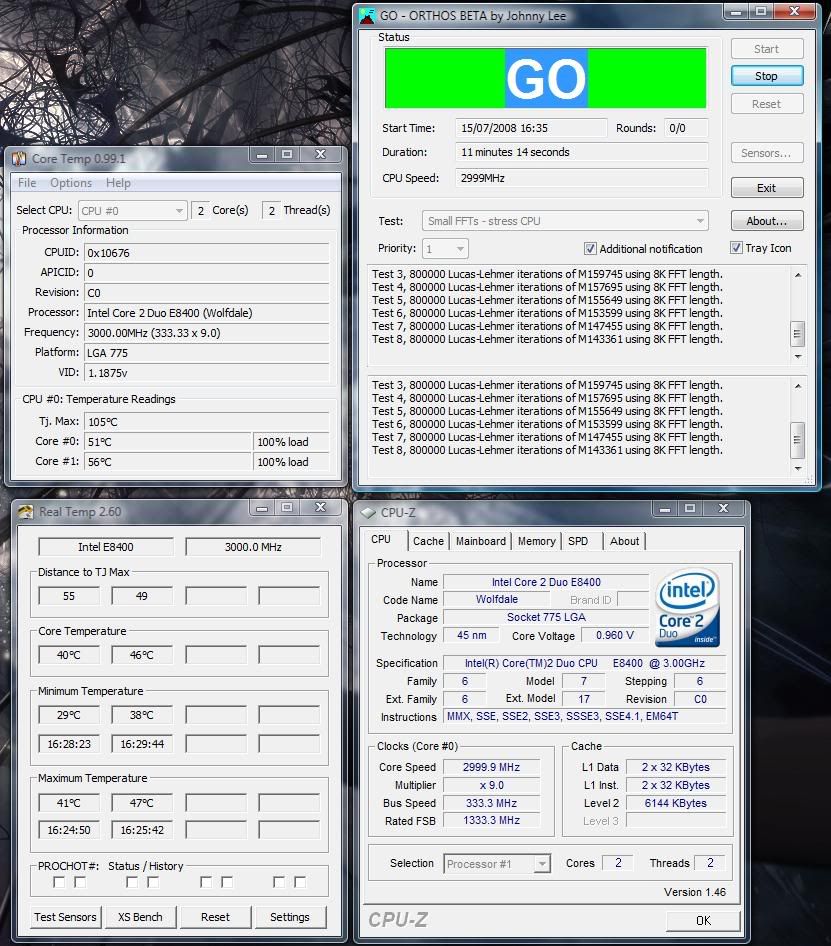Click the Core #1 temperature 56°C reading
The height and width of the screenshot is (946, 831).
[168, 462]
